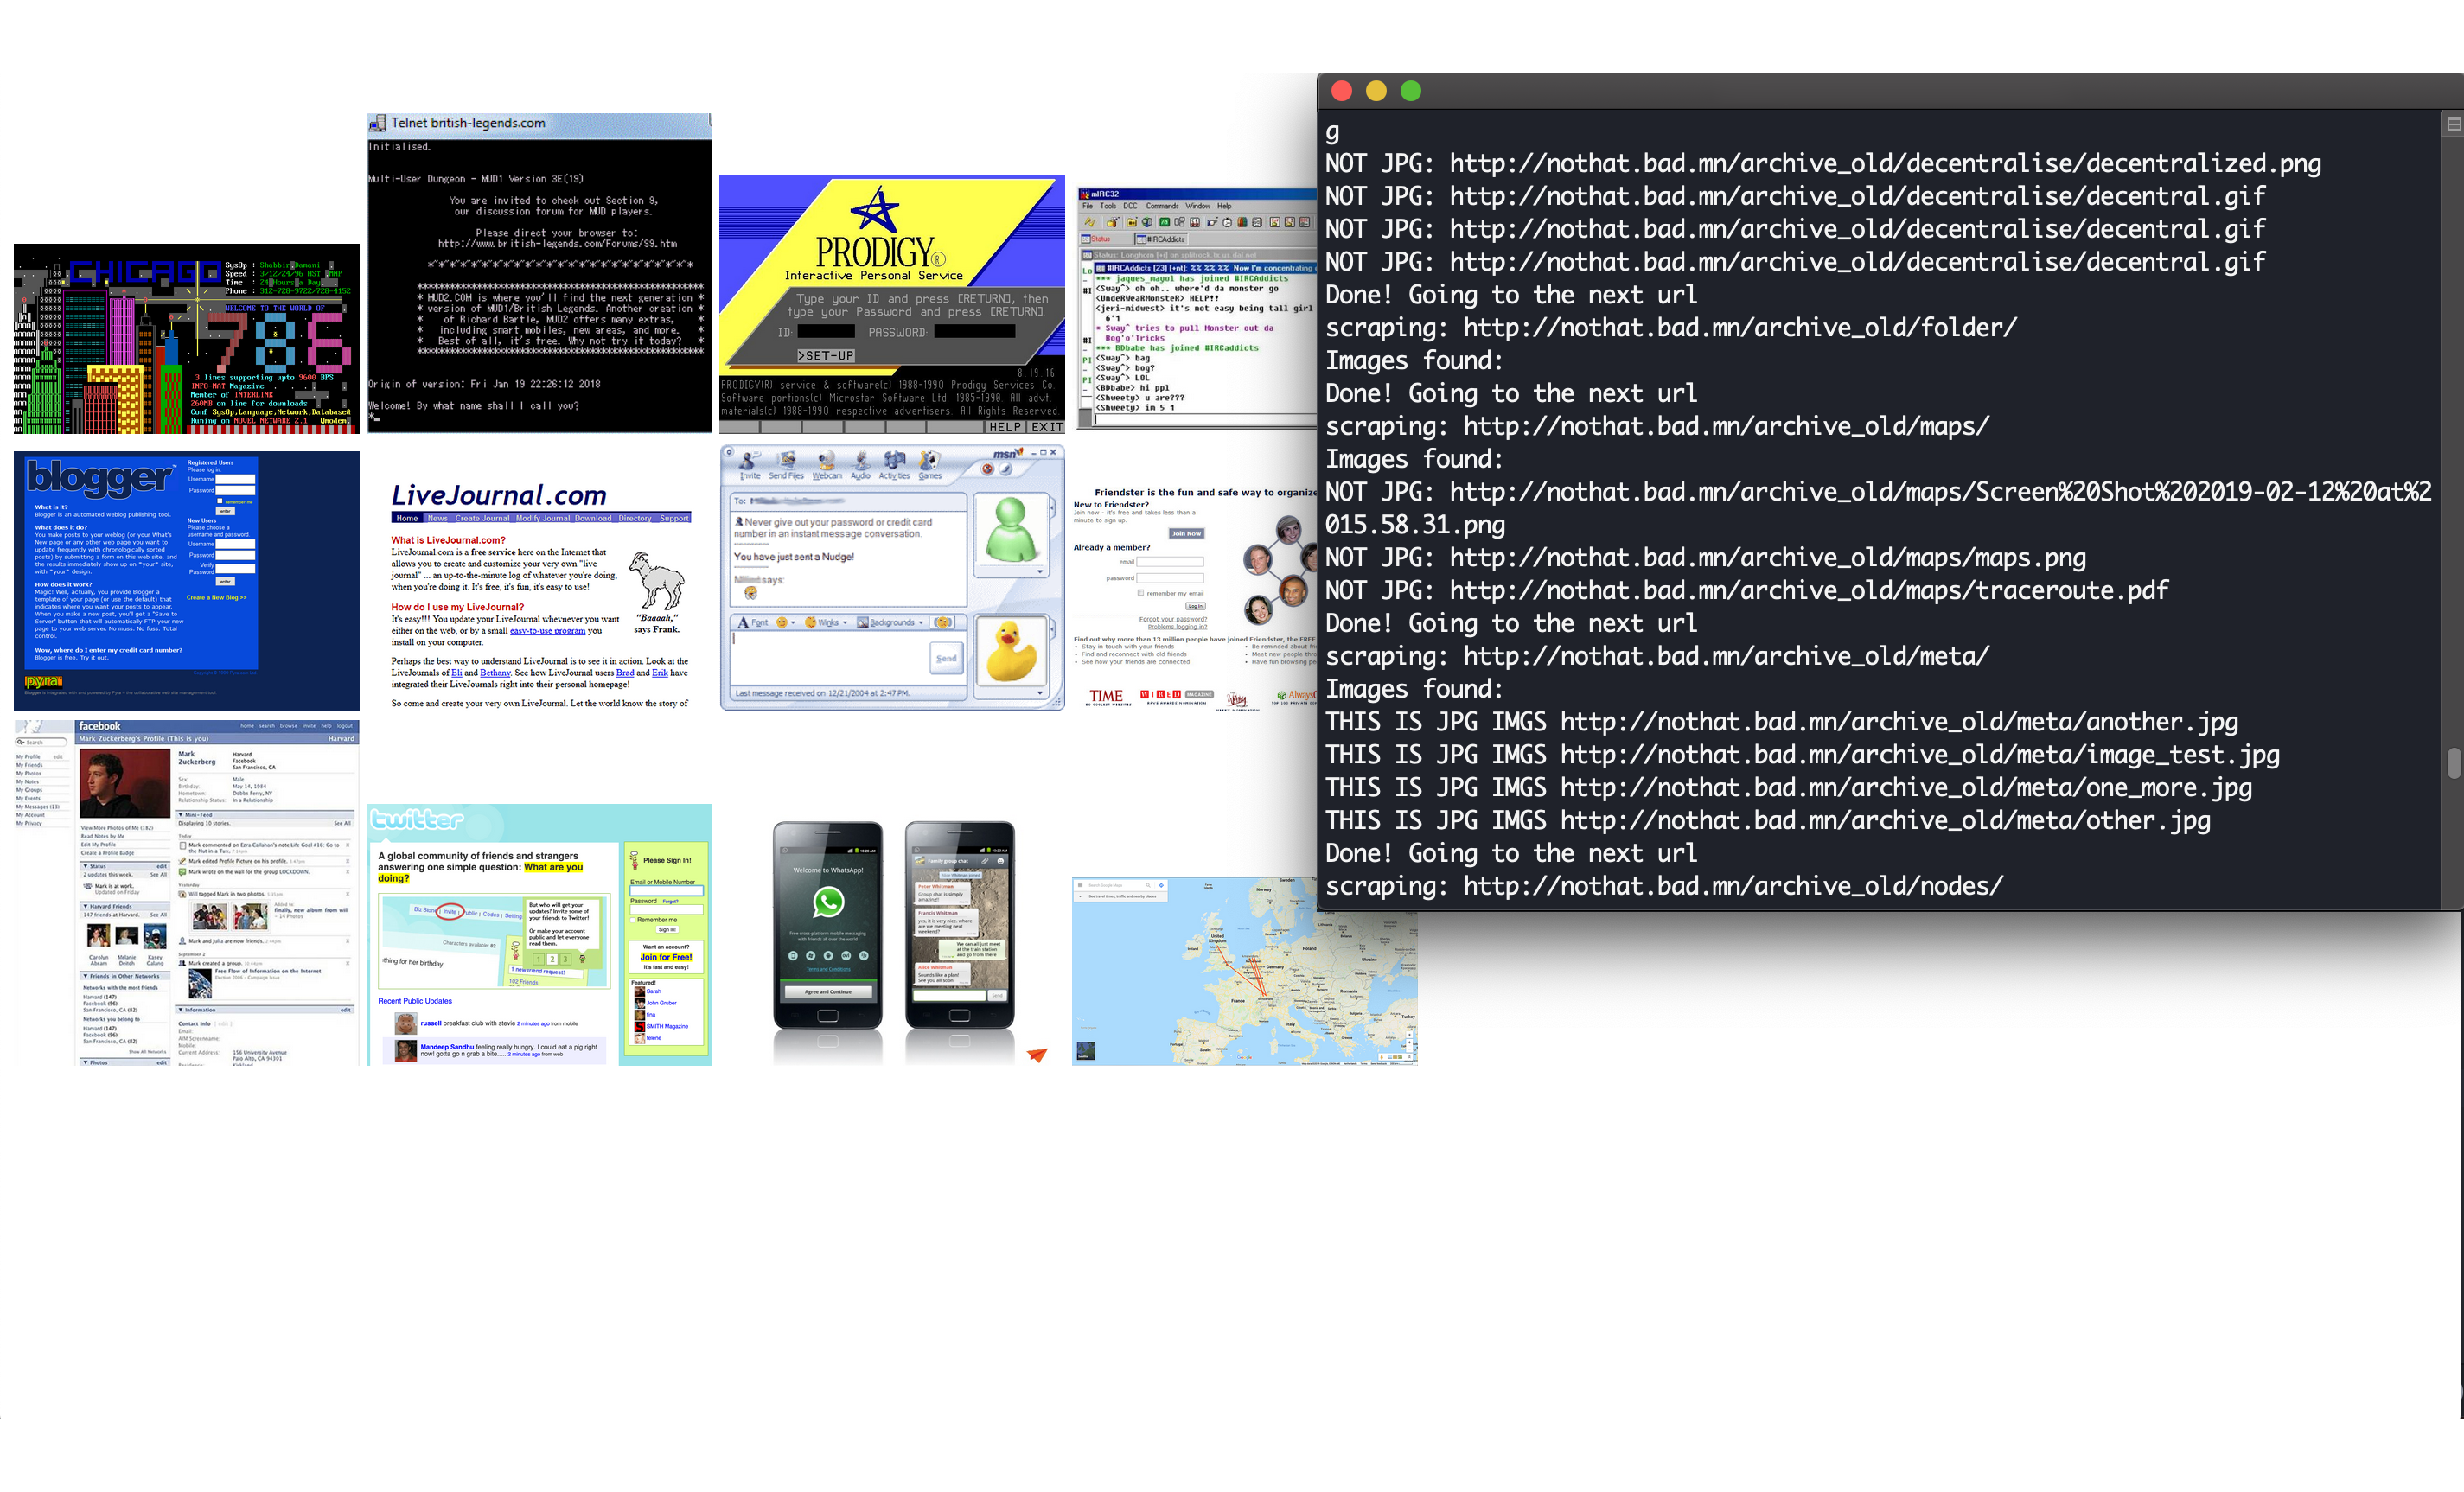Image resolution: width=2464 pixels, height=1492 pixels.
Task: Click the 'scraping: …/archive_old/folder/' line
Action: [1671, 327]
